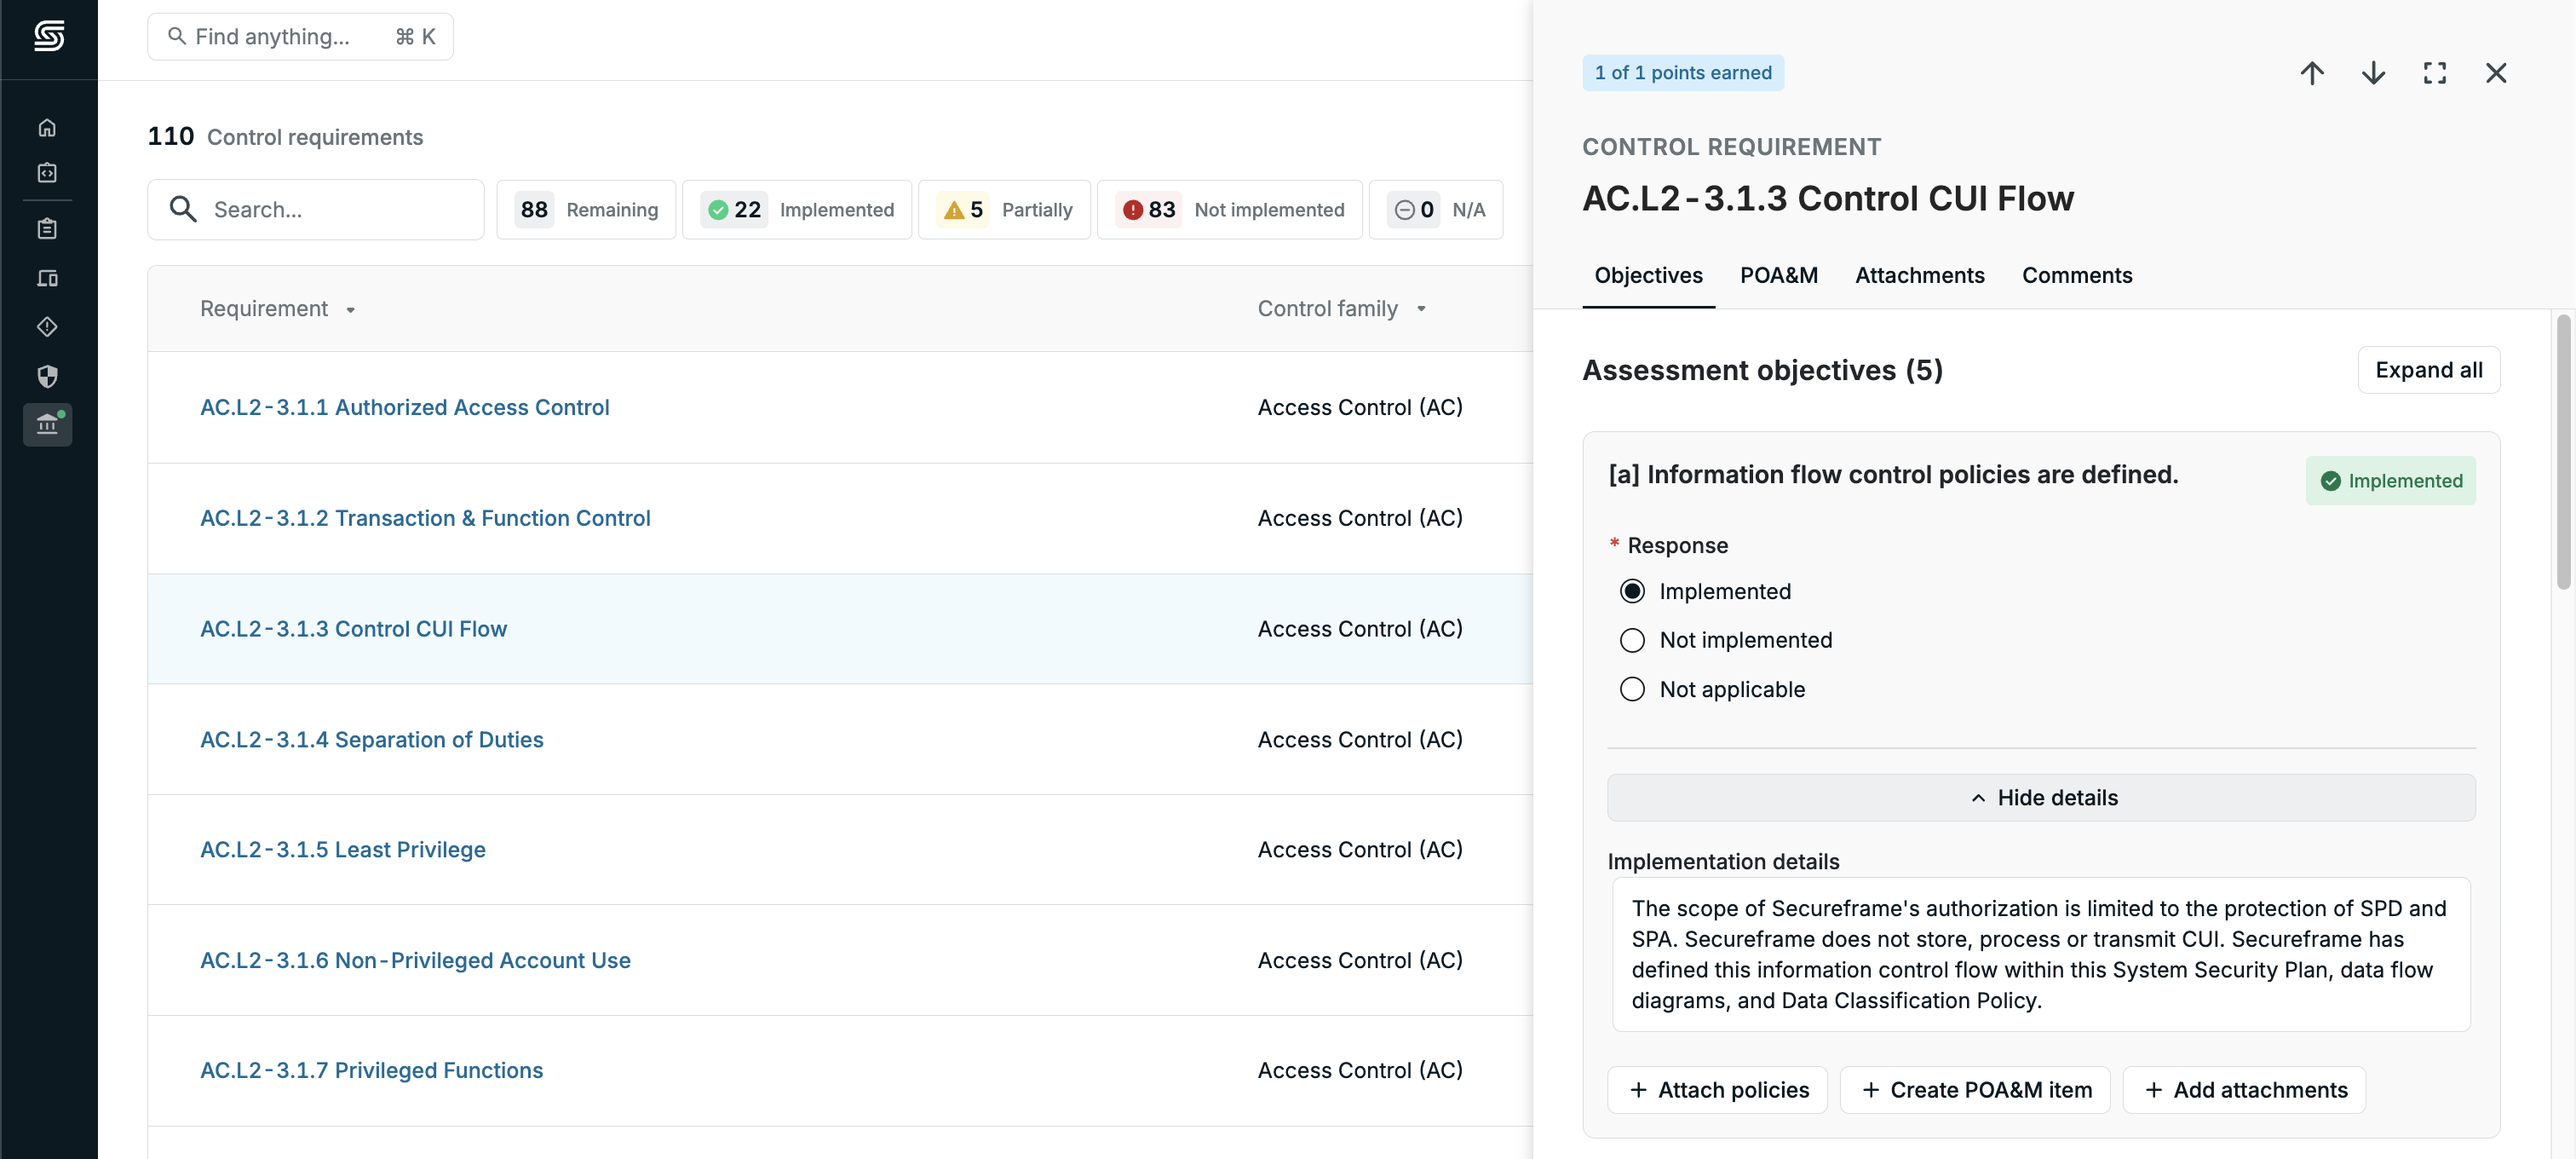The height and width of the screenshot is (1159, 2576).
Task: Filter by 83 Not implemented
Action: tap(1229, 210)
